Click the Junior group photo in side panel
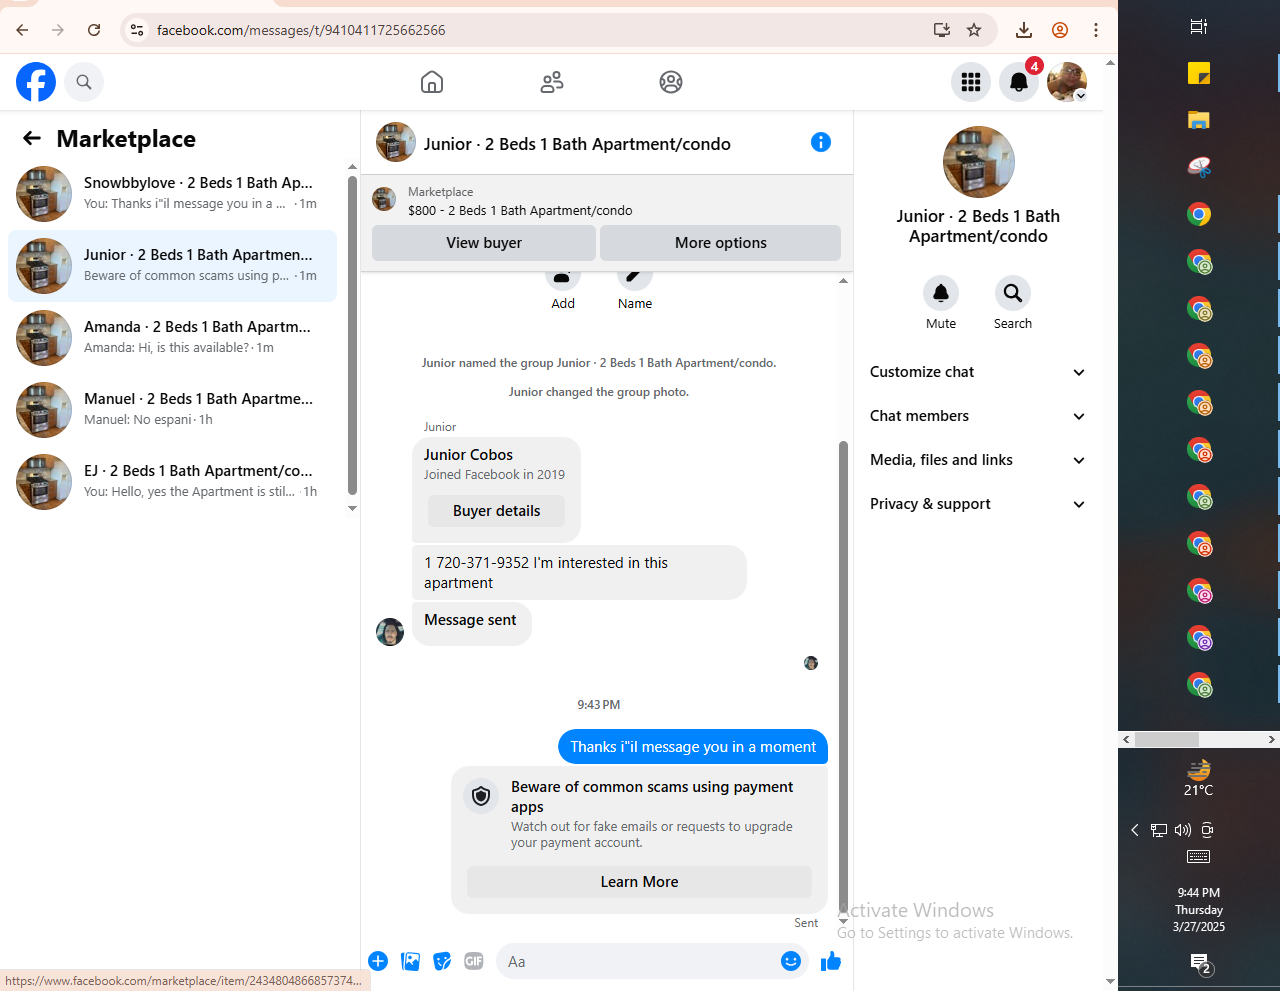 [x=979, y=162]
